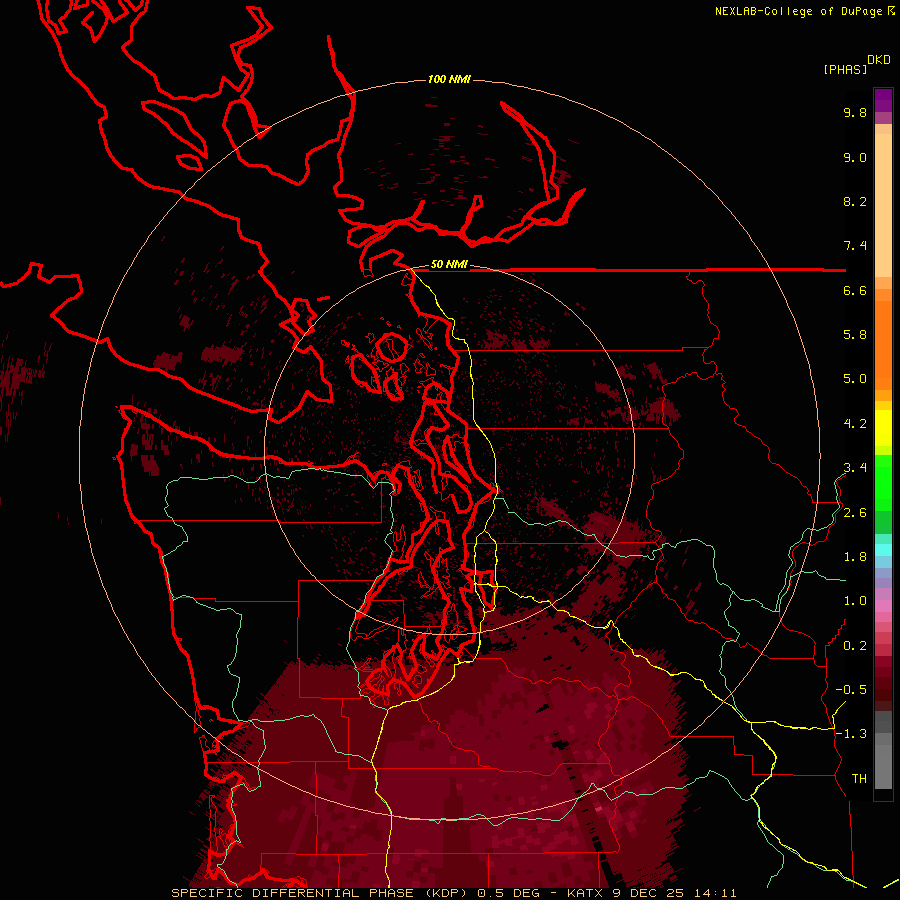Image resolution: width=900 pixels, height=900 pixels.
Task: Click the 9.8 value on the legend
Action: pos(855,112)
